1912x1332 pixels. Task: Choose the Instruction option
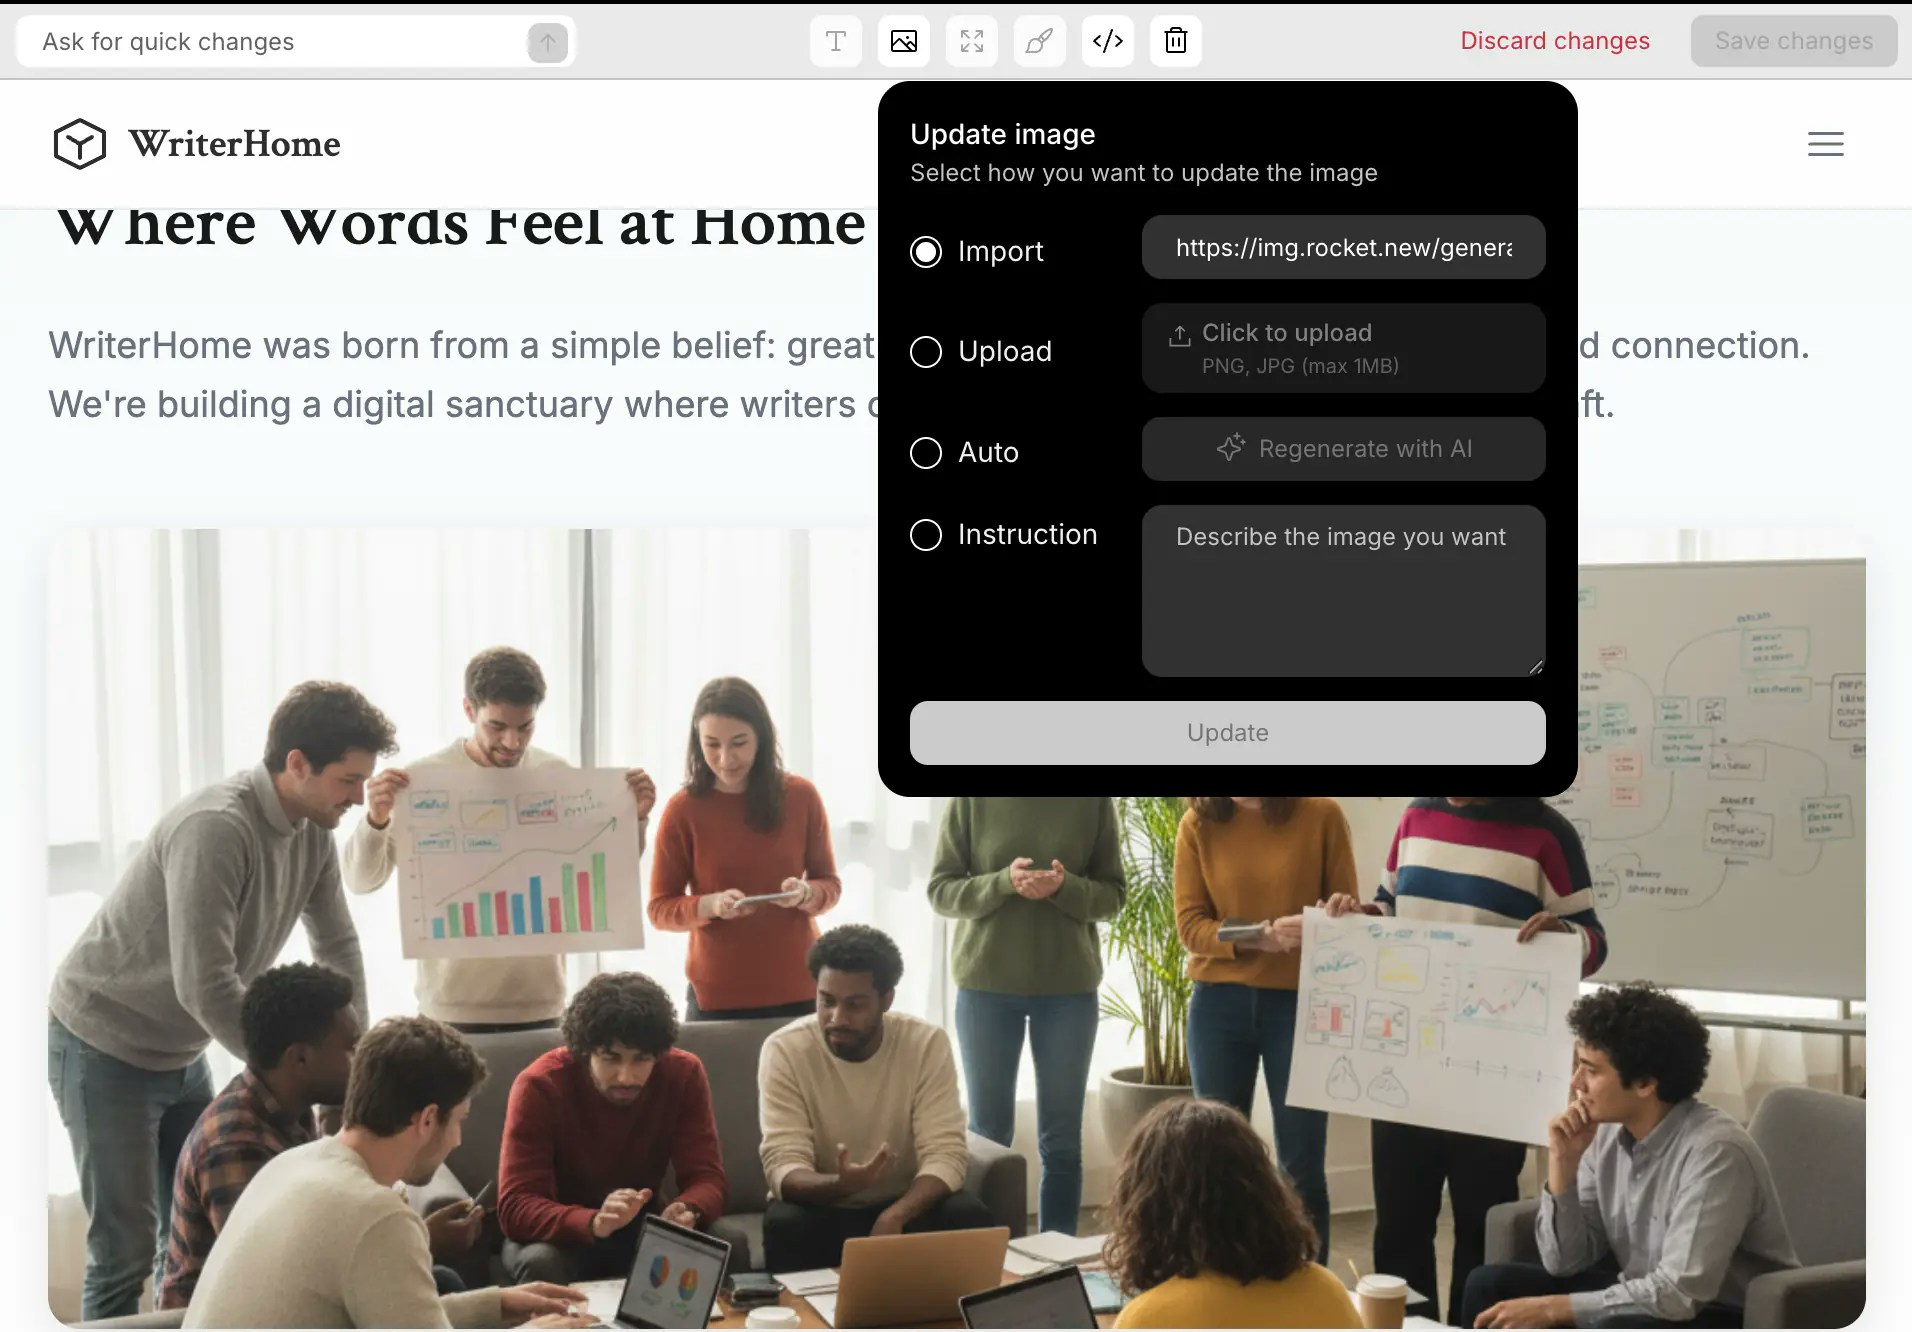point(925,535)
